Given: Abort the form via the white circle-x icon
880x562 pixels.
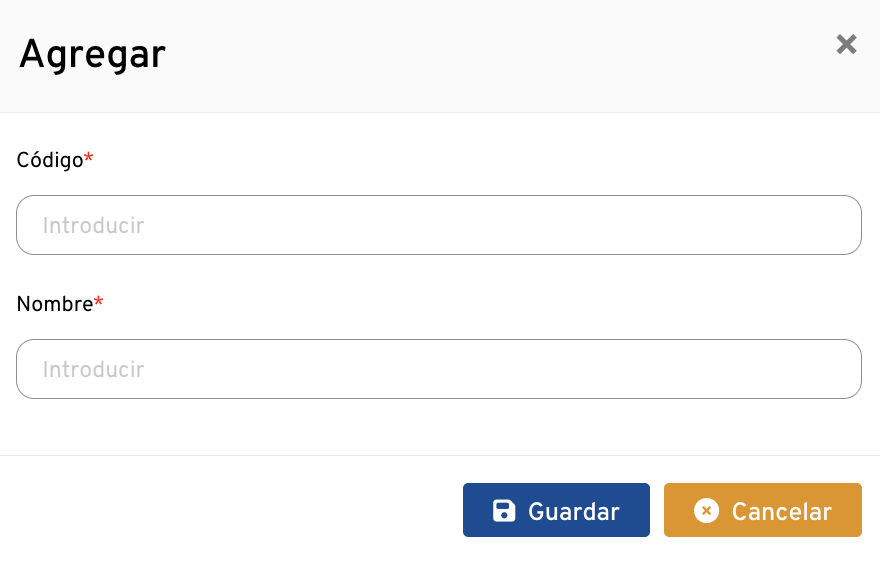Looking at the screenshot, I should point(706,511).
